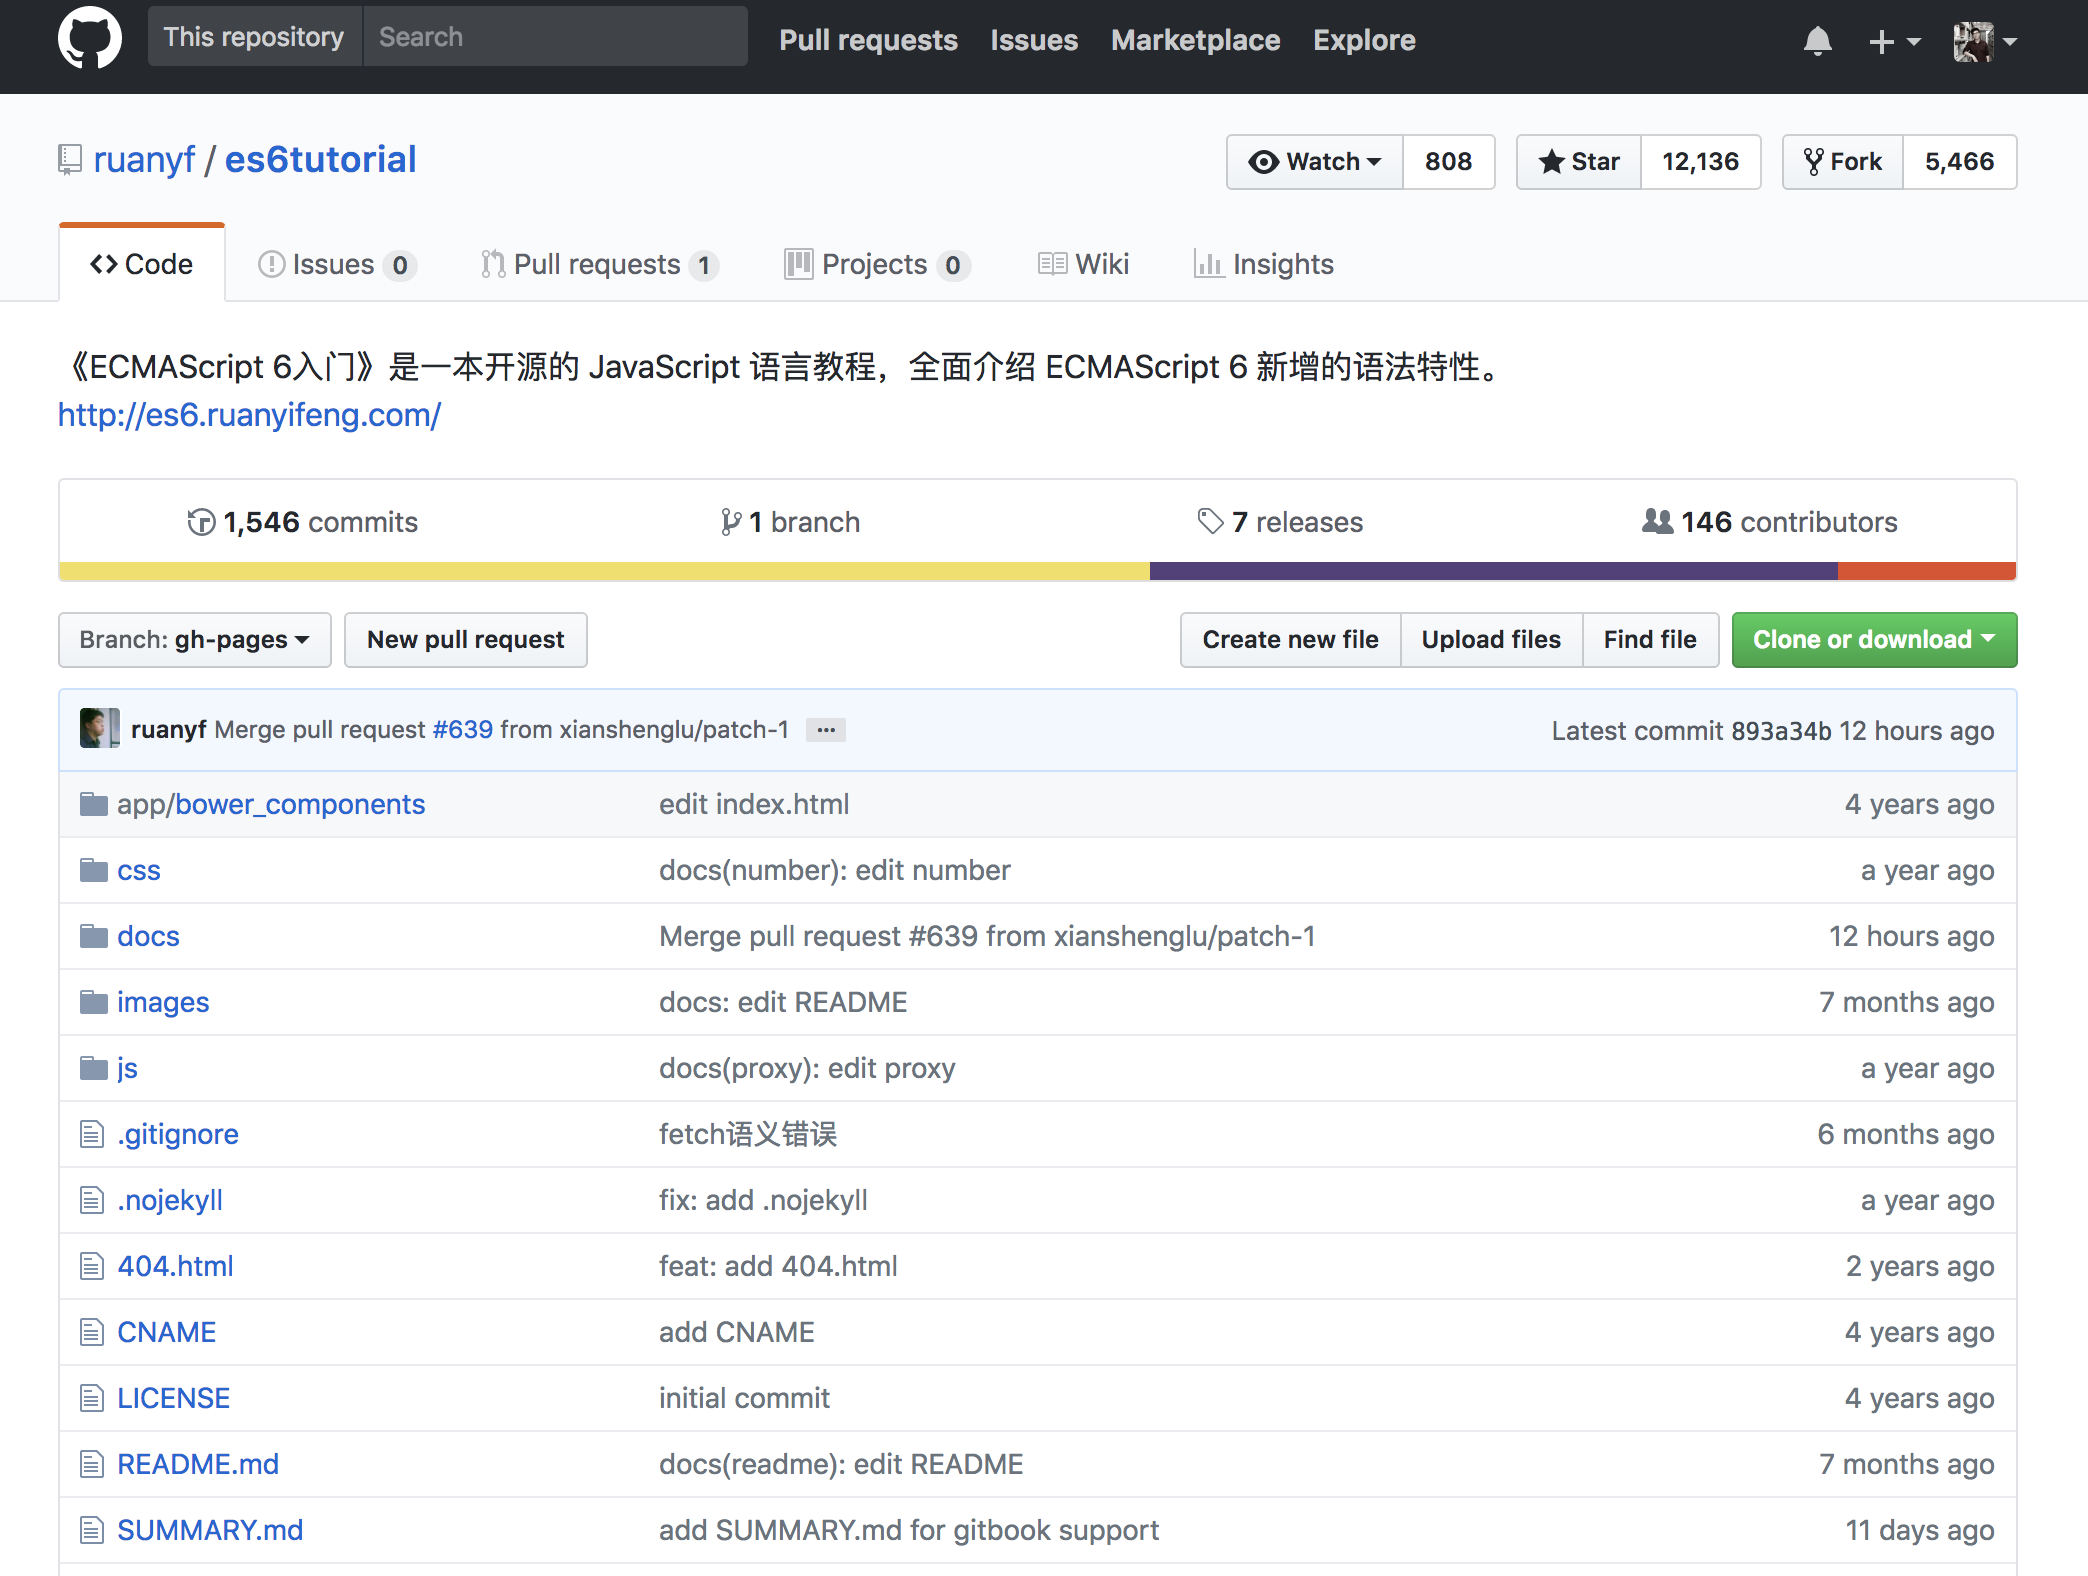Switch to the Insights tab
2088x1576 pixels.
pos(1263,263)
